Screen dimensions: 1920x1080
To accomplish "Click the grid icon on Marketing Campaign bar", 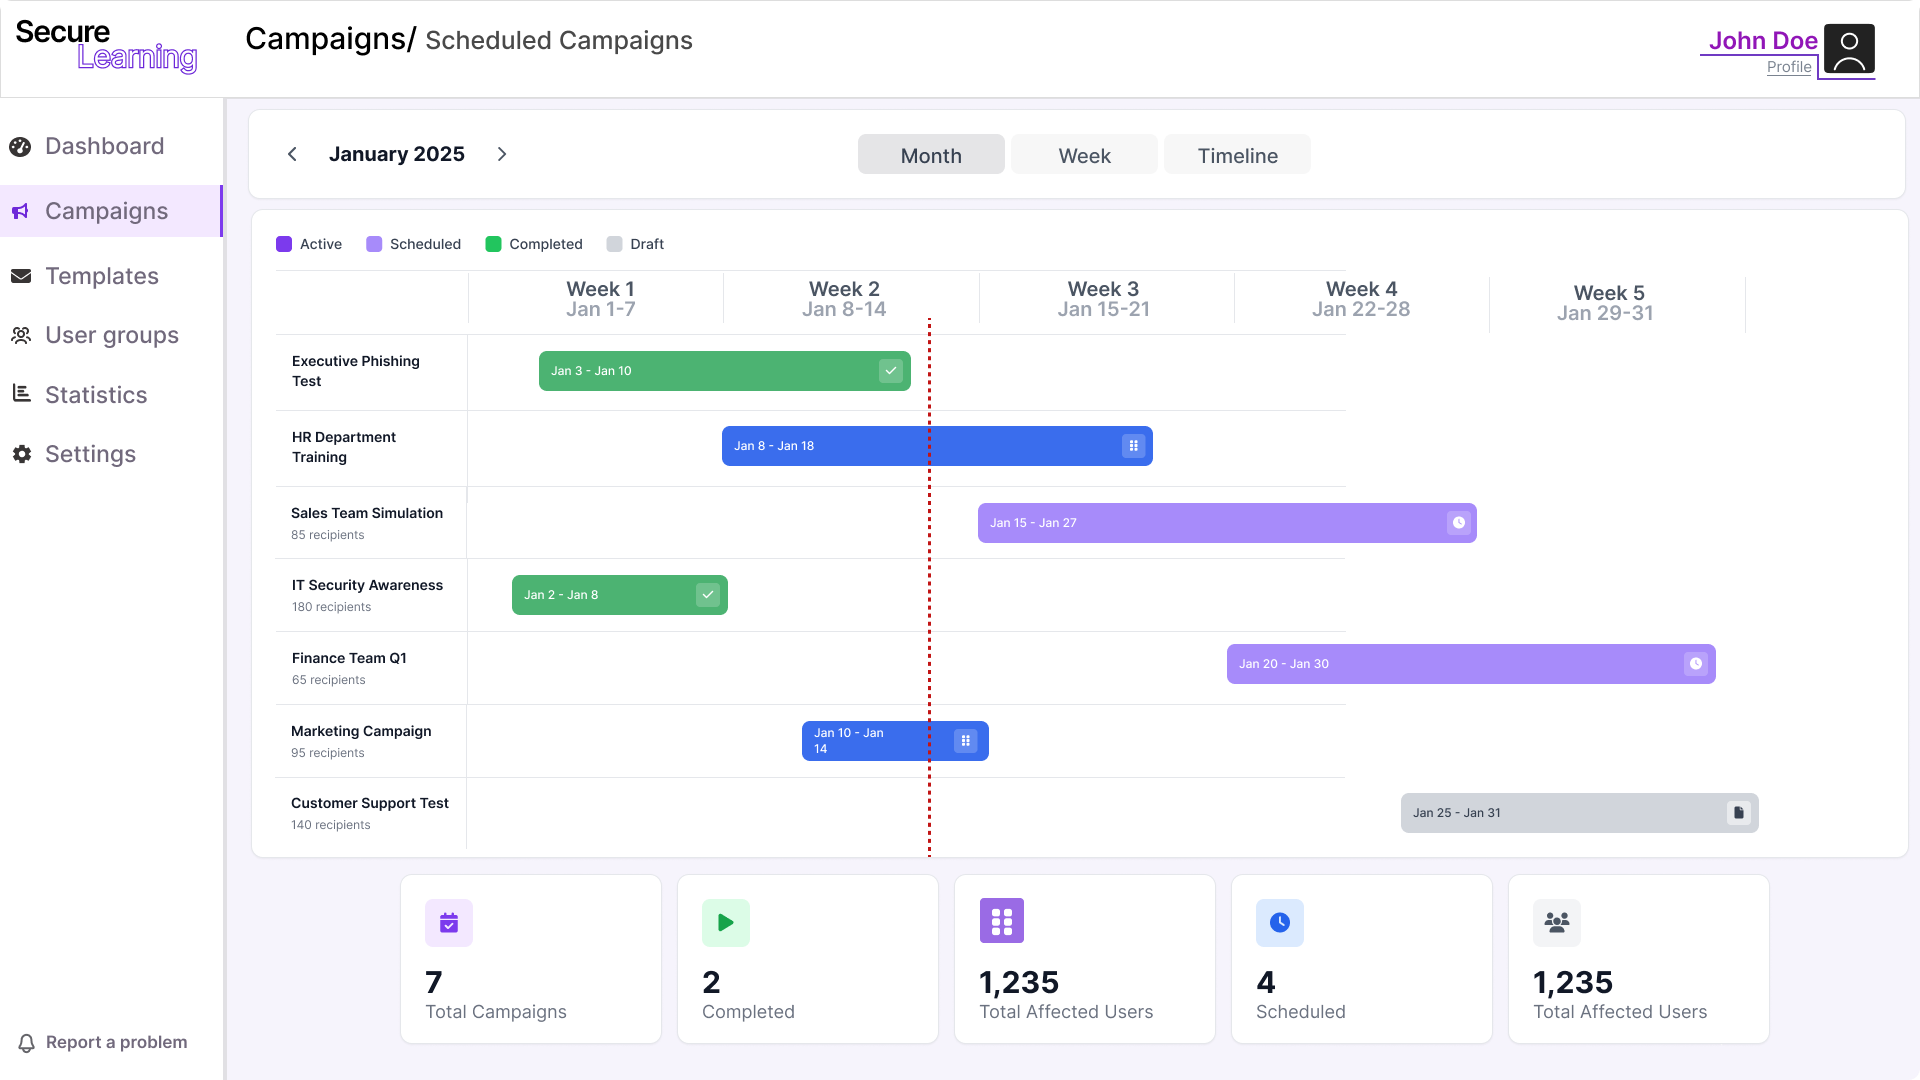I will [965, 741].
